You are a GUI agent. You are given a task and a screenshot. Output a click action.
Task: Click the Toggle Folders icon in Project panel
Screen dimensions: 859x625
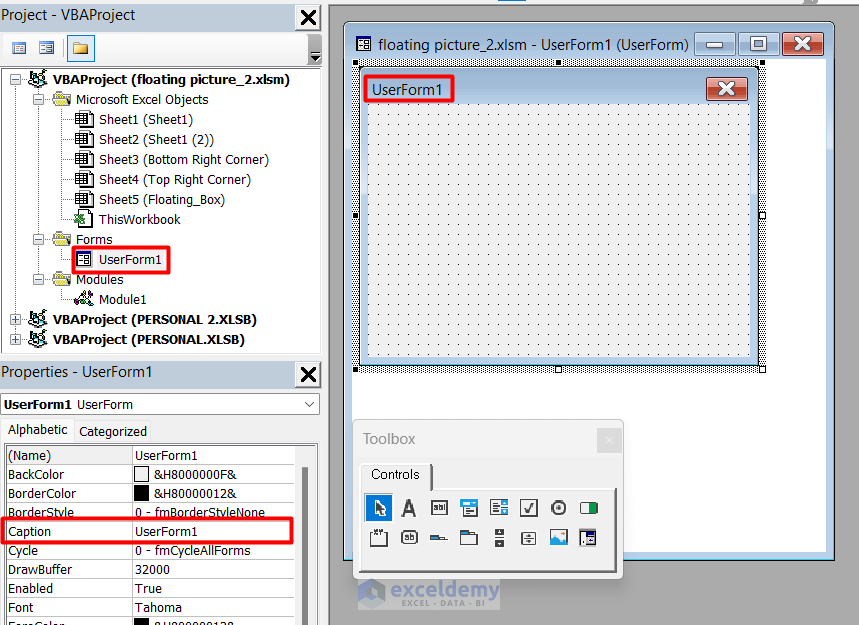81,48
